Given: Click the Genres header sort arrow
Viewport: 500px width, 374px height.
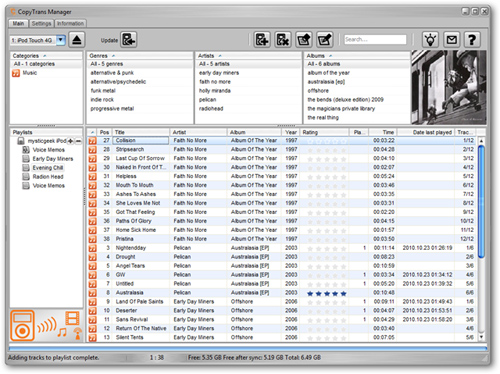Looking at the screenshot, I should [x=113, y=56].
